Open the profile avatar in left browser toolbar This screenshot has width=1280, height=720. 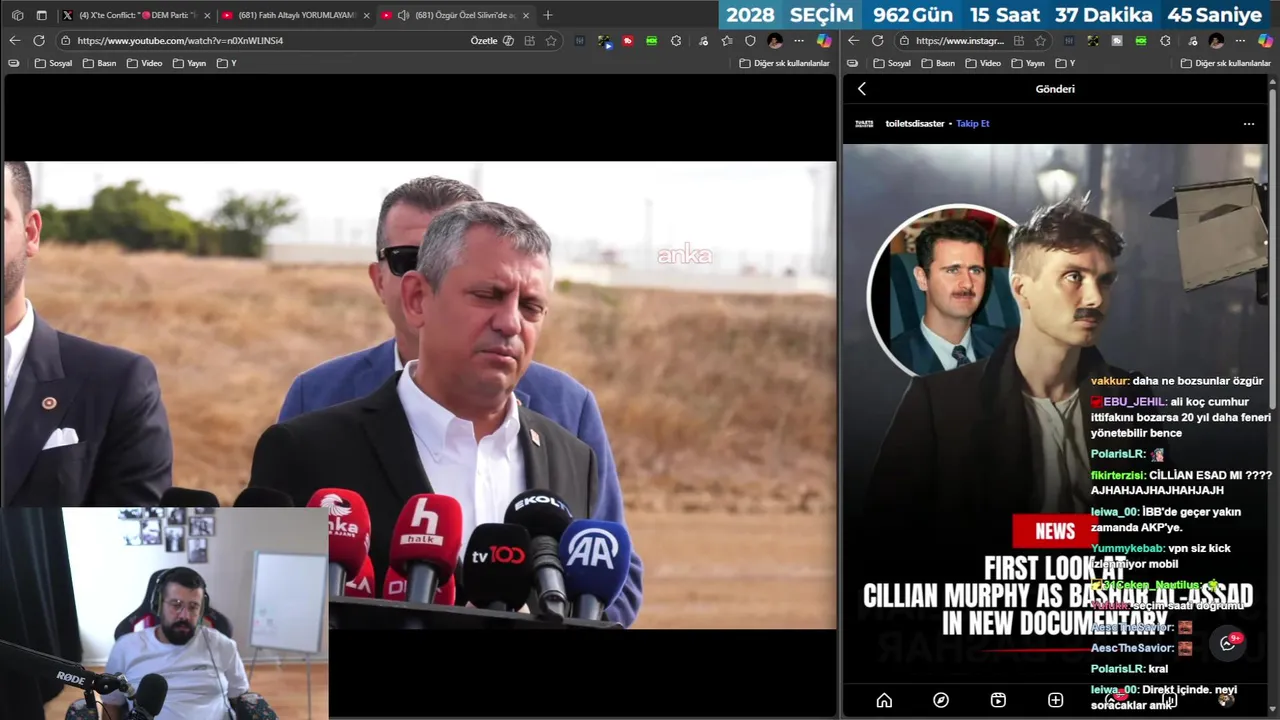pyautogui.click(x=774, y=41)
